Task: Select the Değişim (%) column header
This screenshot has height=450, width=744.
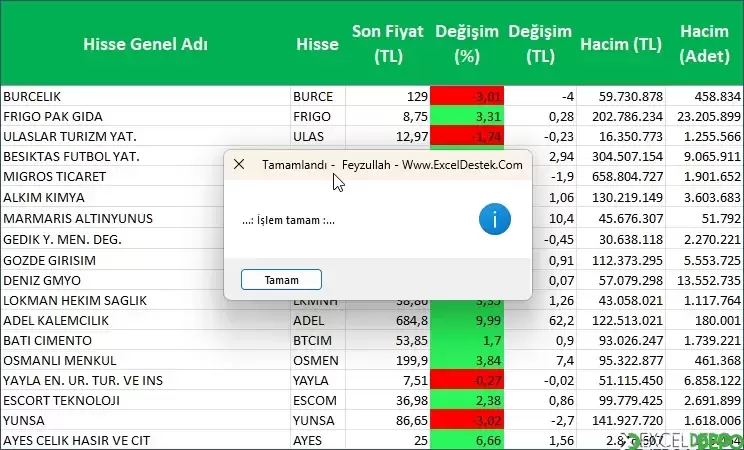Action: click(467, 44)
